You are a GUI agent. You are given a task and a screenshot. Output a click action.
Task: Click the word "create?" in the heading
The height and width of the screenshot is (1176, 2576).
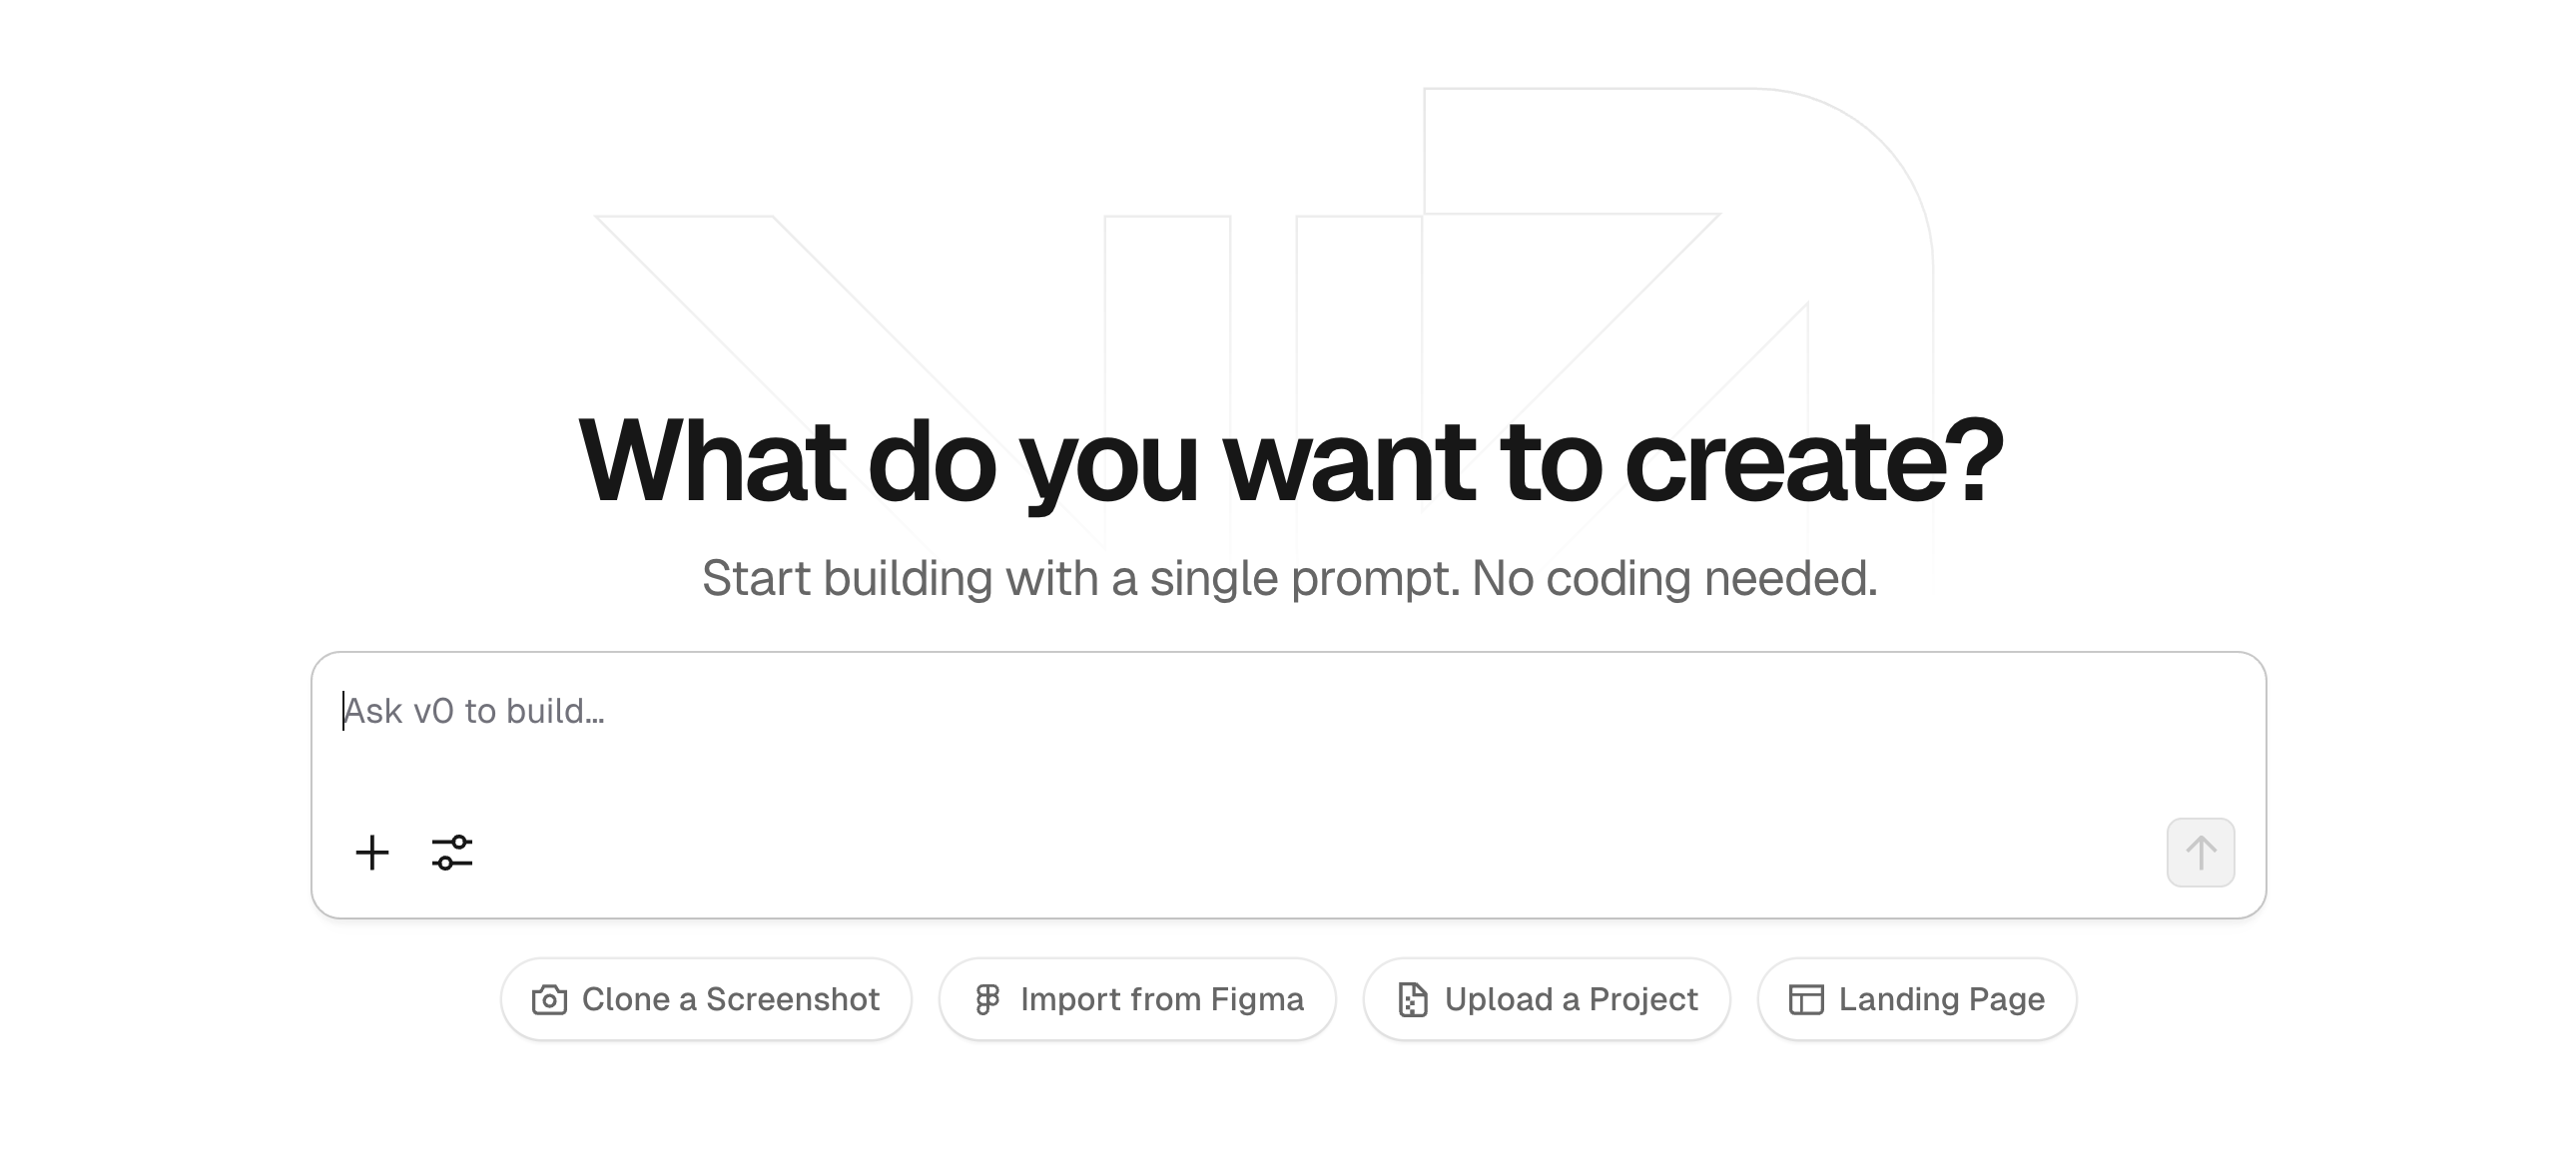point(1814,462)
